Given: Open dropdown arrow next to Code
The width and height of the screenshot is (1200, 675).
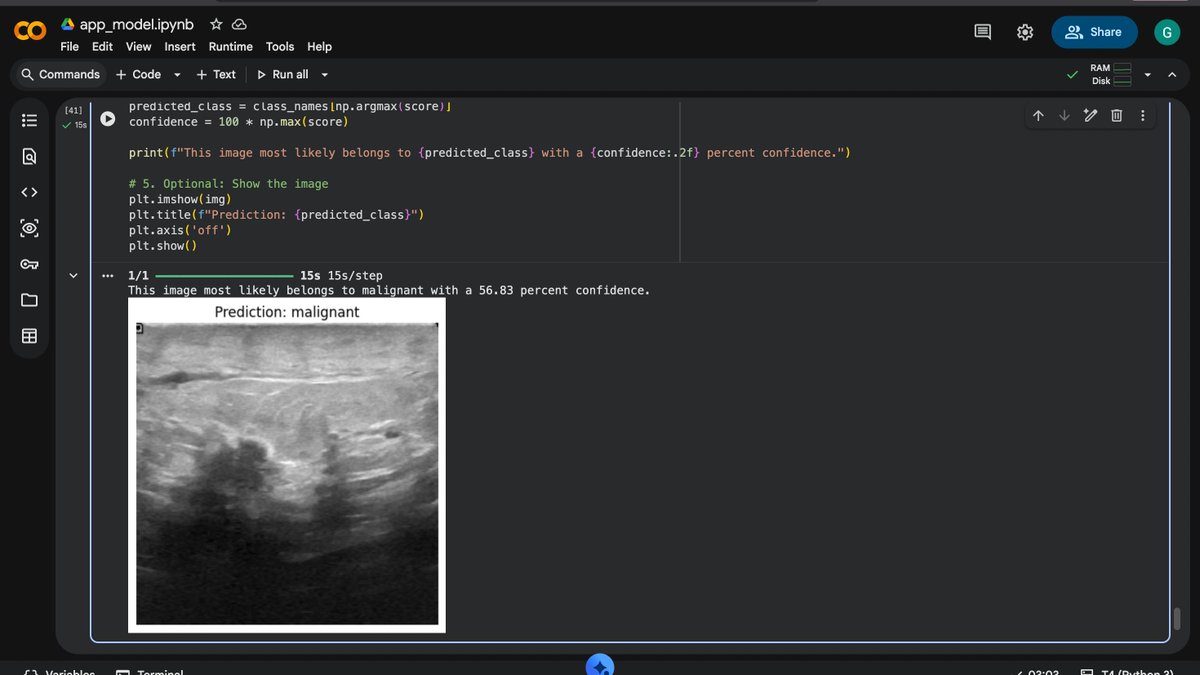Looking at the screenshot, I should tap(177, 75).
